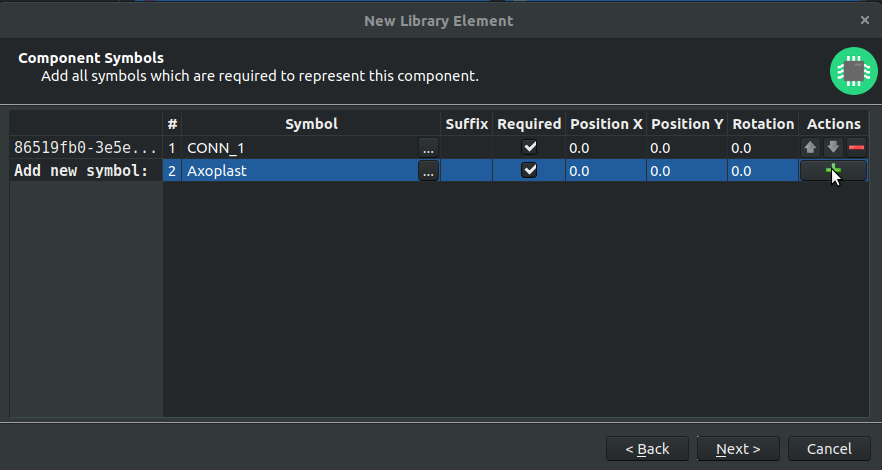Select the 86519fb0-3e5e UUID row header
Screen dimensions: 882x470
(x=86, y=147)
